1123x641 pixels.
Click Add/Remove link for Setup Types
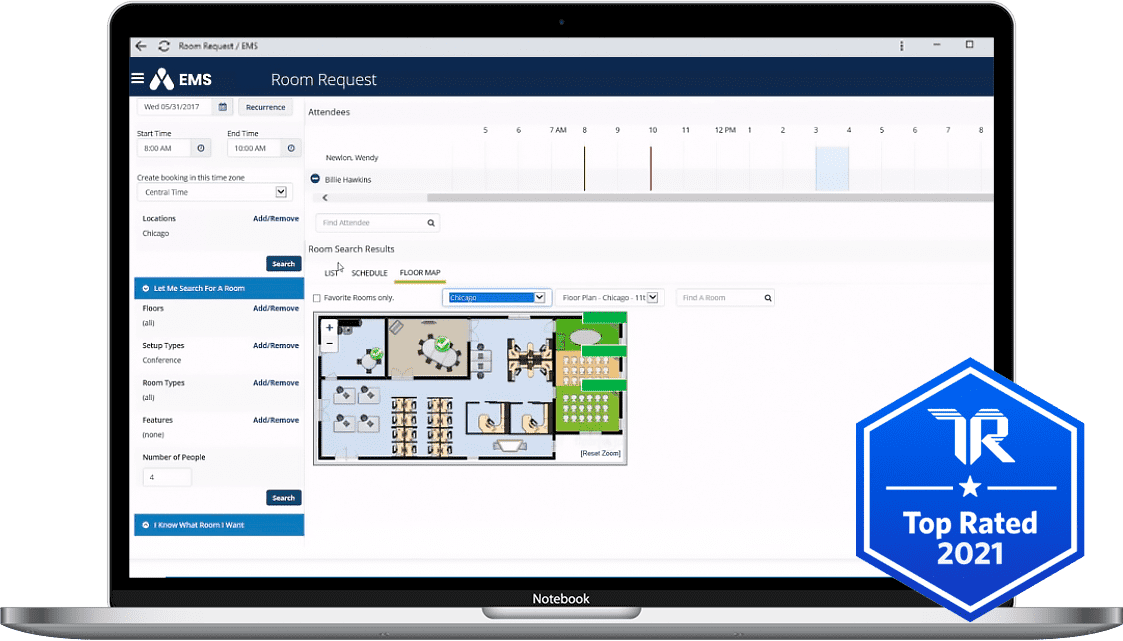(x=276, y=345)
